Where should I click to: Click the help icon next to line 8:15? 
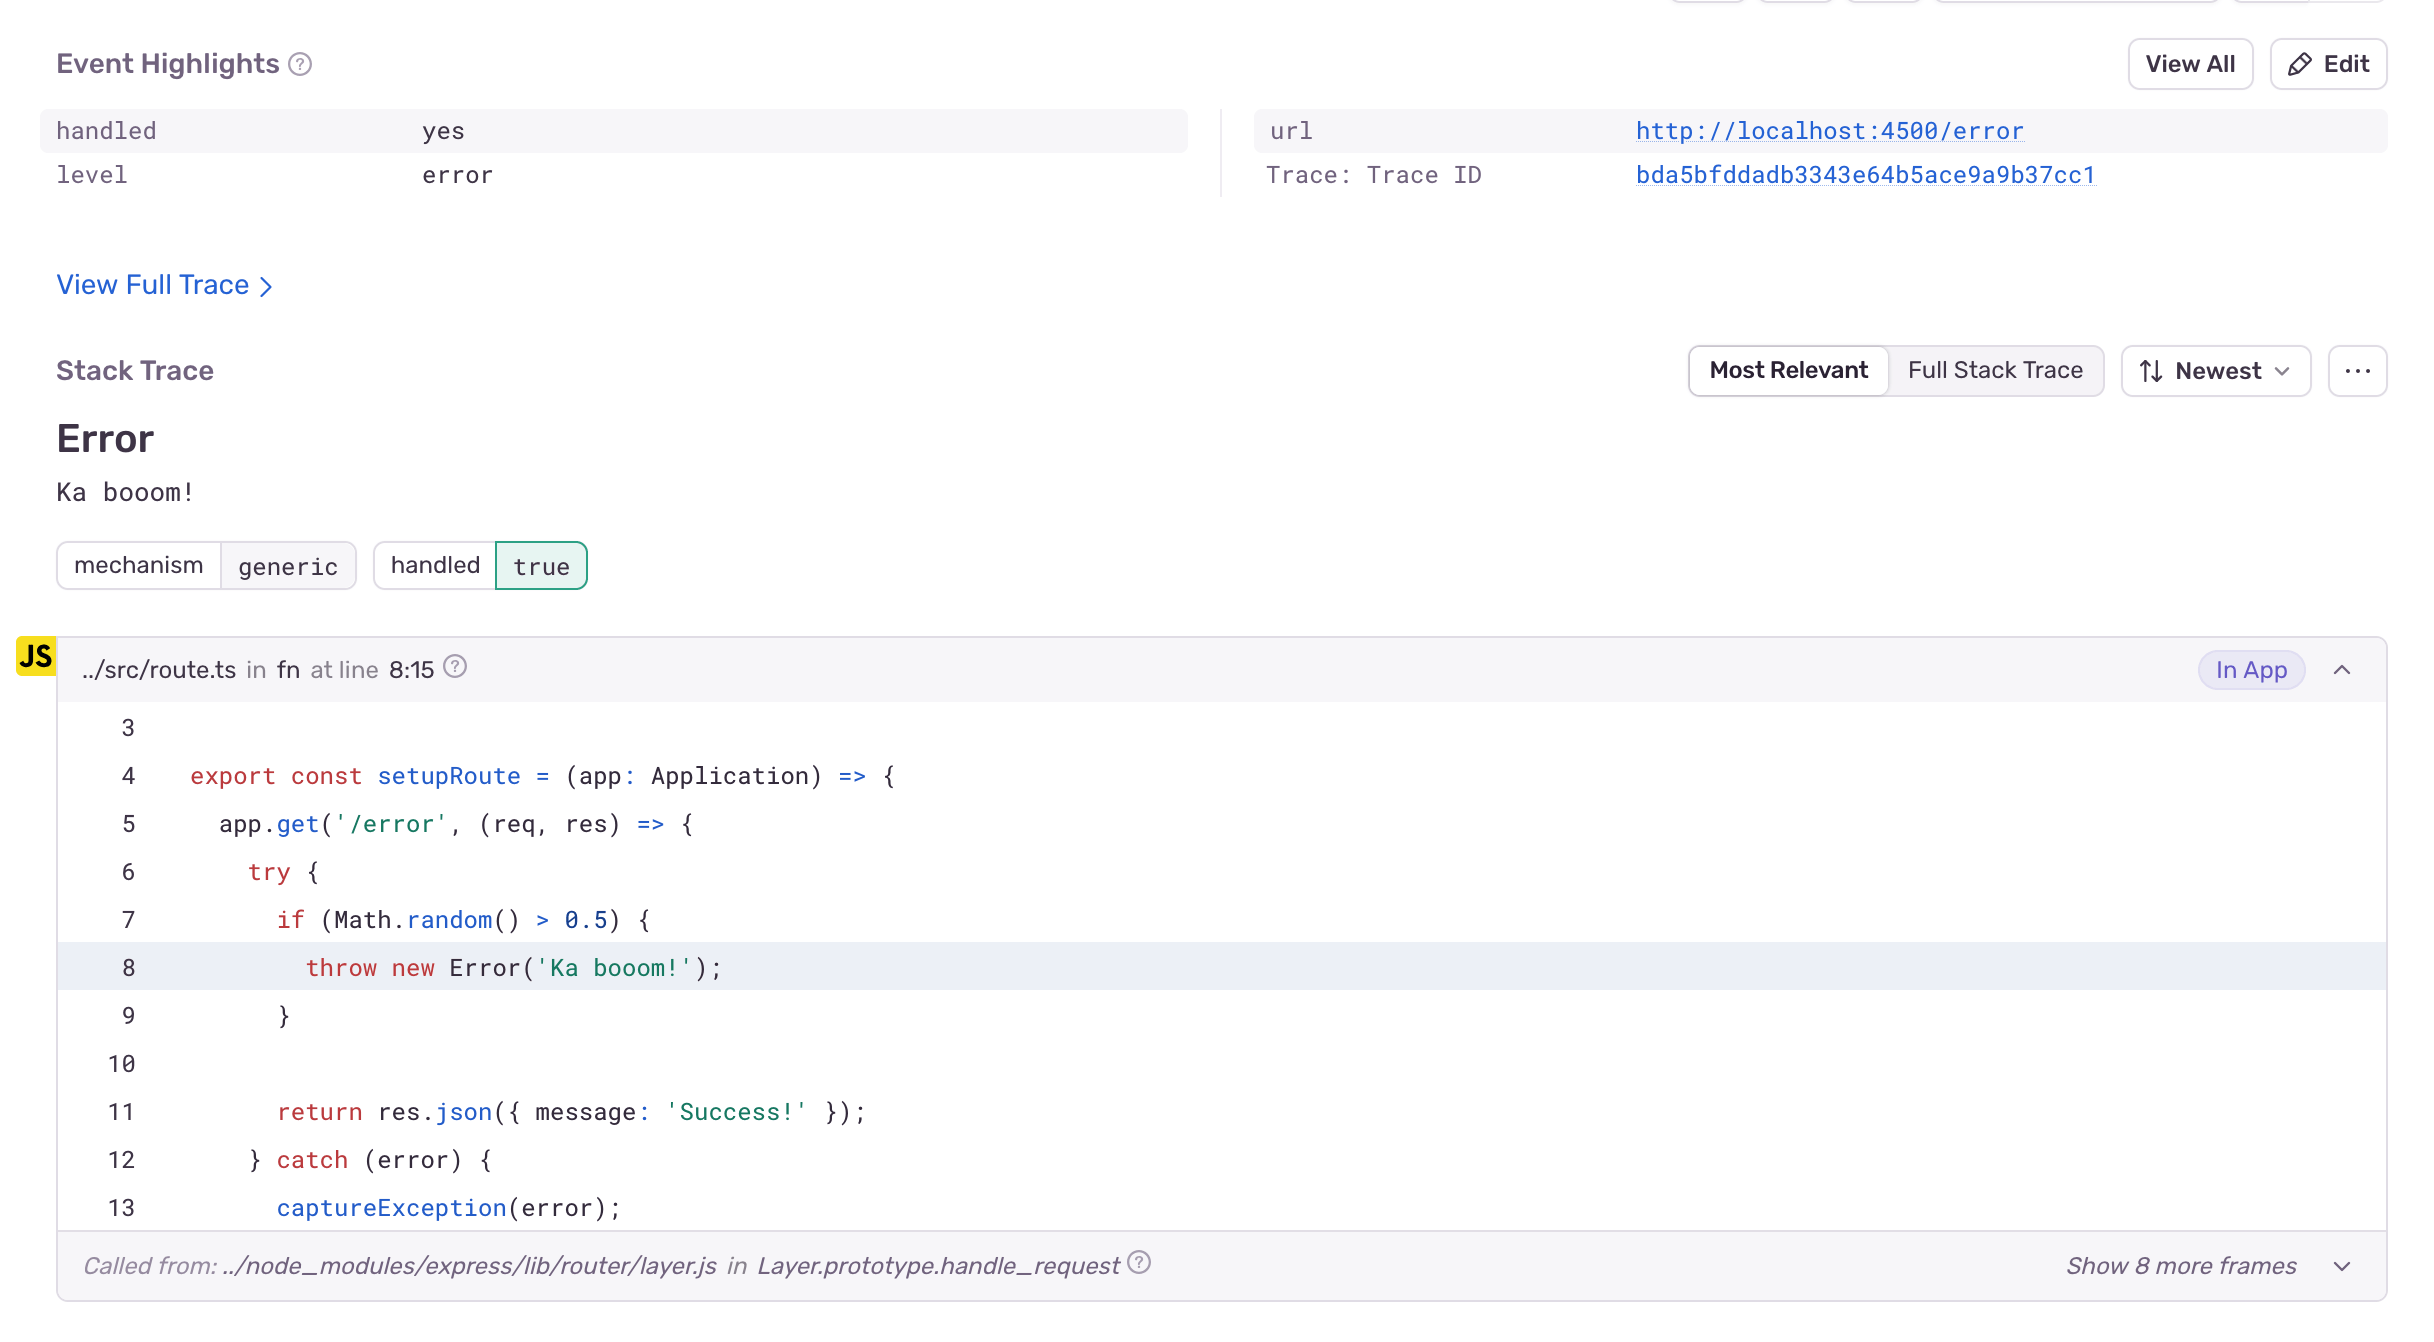[455, 666]
